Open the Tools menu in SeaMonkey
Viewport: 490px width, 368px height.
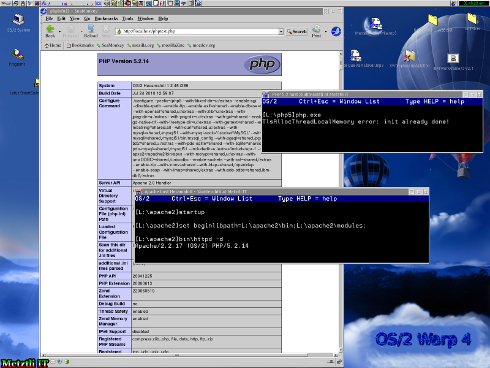click(128, 19)
